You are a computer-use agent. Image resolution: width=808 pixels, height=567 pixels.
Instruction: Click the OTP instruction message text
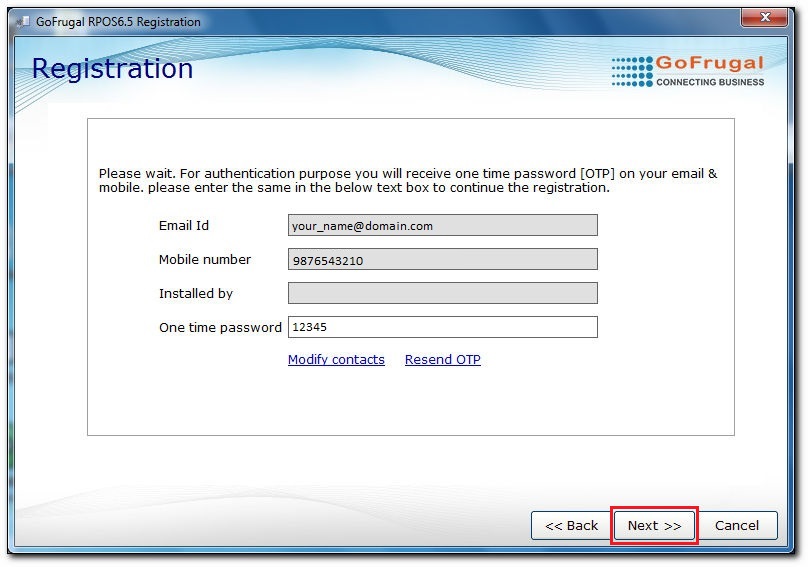(408, 180)
